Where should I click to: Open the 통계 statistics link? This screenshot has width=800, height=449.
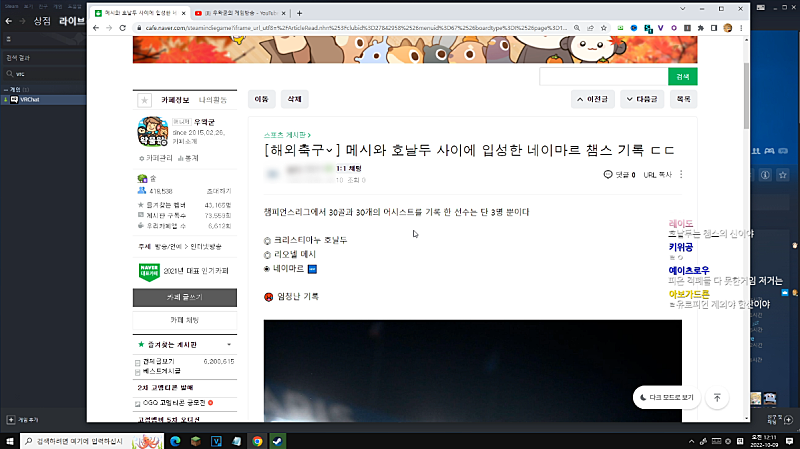pyautogui.click(x=188, y=158)
